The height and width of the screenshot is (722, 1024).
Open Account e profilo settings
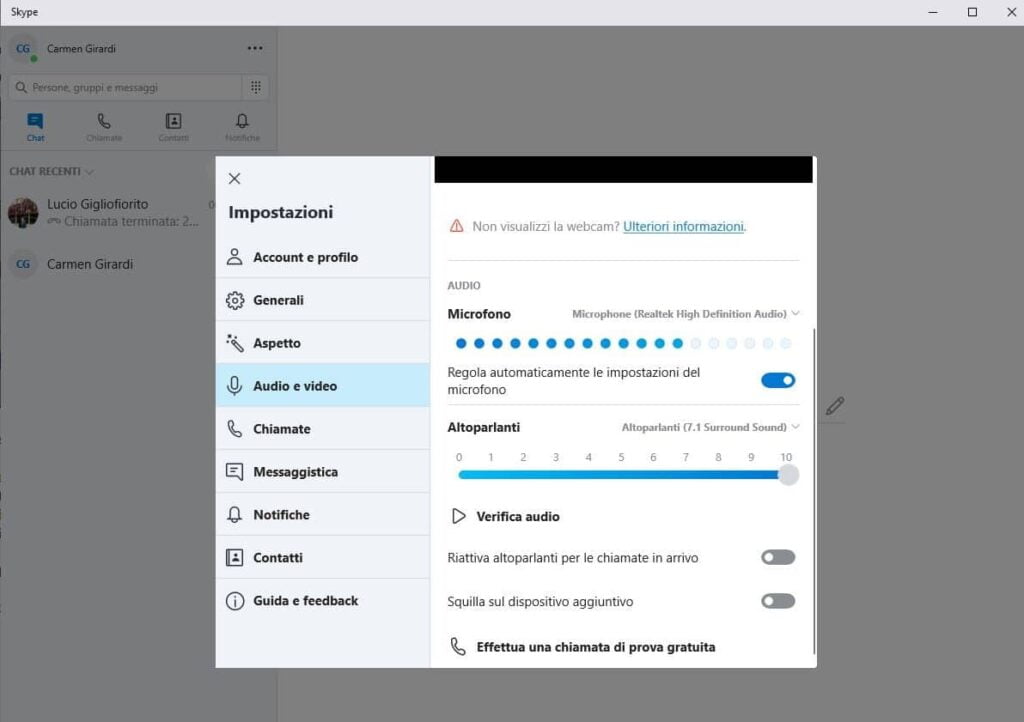click(x=323, y=257)
